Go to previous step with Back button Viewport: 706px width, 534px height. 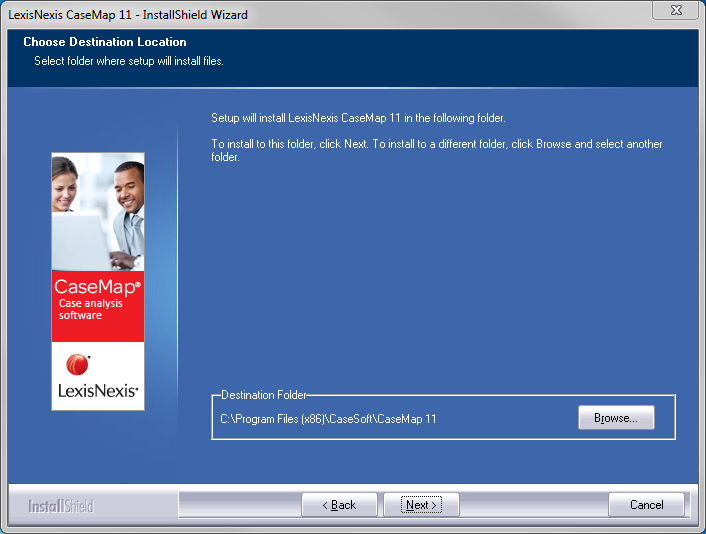[339, 505]
